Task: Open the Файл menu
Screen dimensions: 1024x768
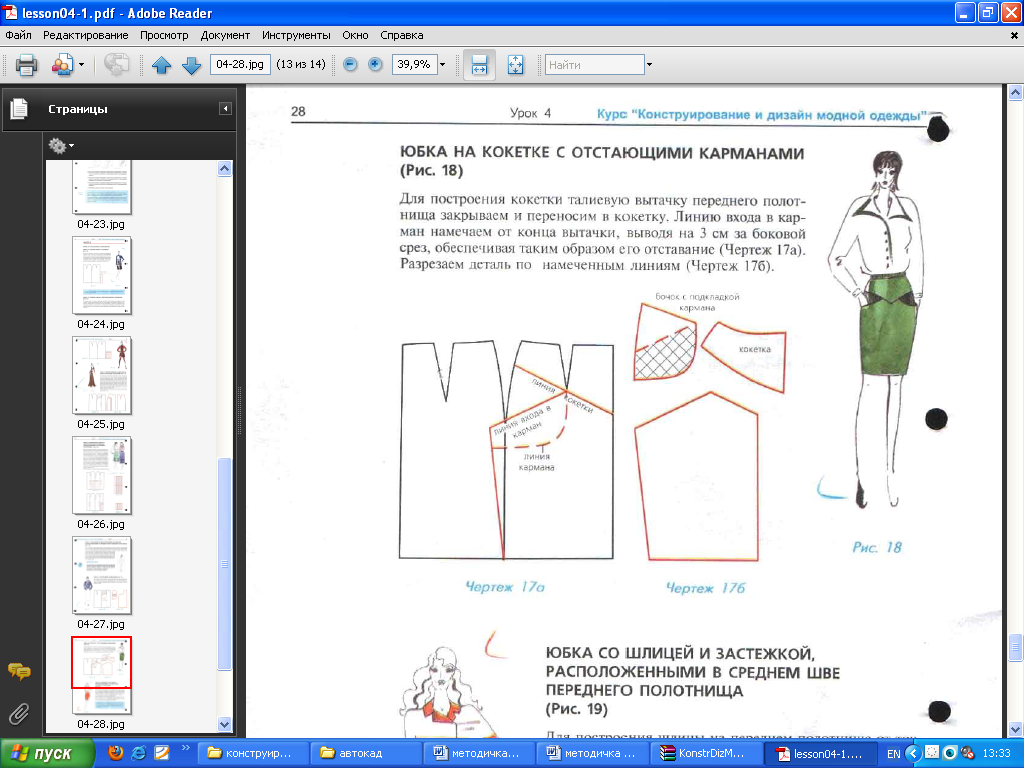Action: coord(18,35)
